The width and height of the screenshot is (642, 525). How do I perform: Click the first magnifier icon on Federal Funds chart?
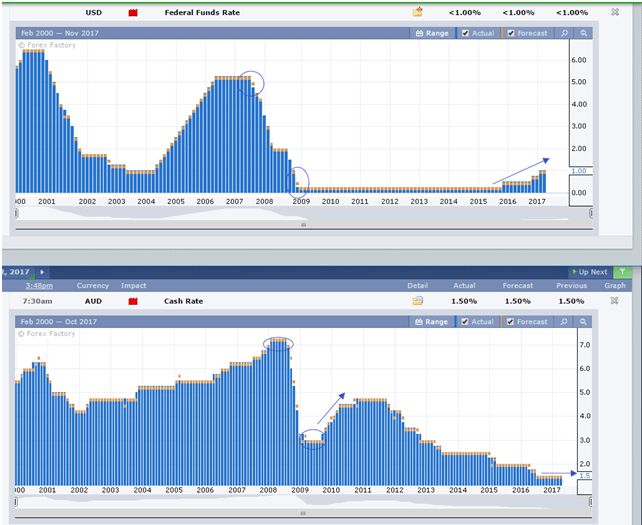tap(565, 33)
